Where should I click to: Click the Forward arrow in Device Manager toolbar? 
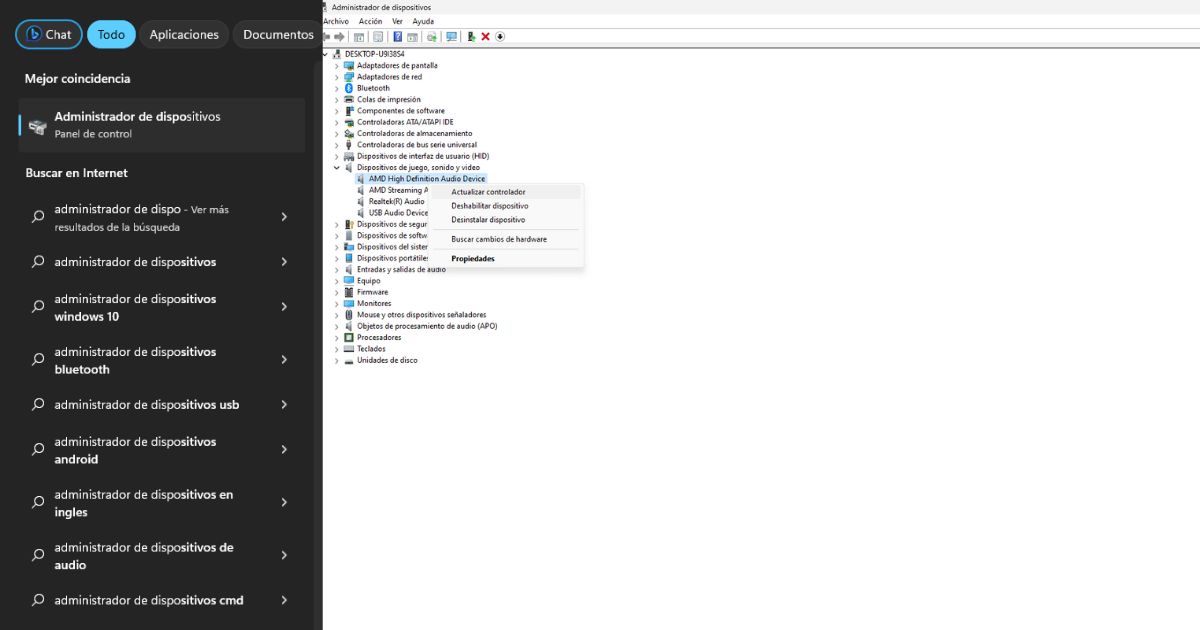[x=339, y=36]
